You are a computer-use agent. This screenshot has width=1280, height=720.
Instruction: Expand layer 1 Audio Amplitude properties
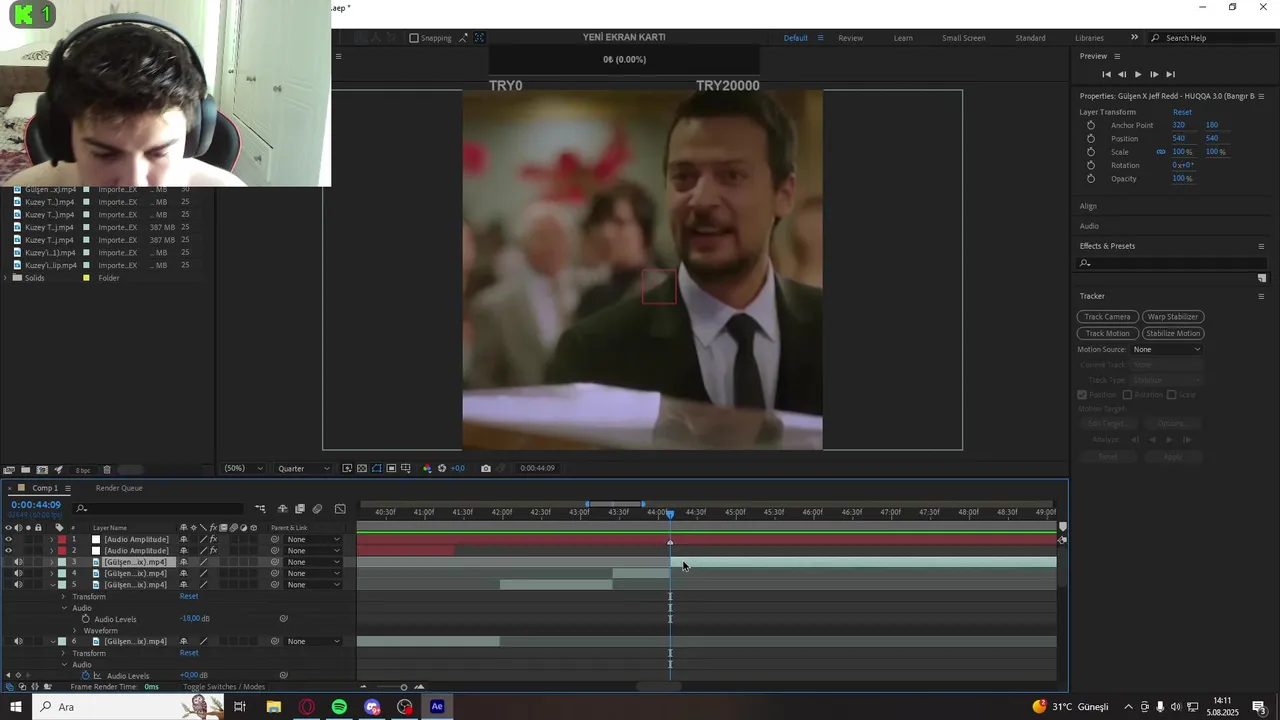pos(52,539)
